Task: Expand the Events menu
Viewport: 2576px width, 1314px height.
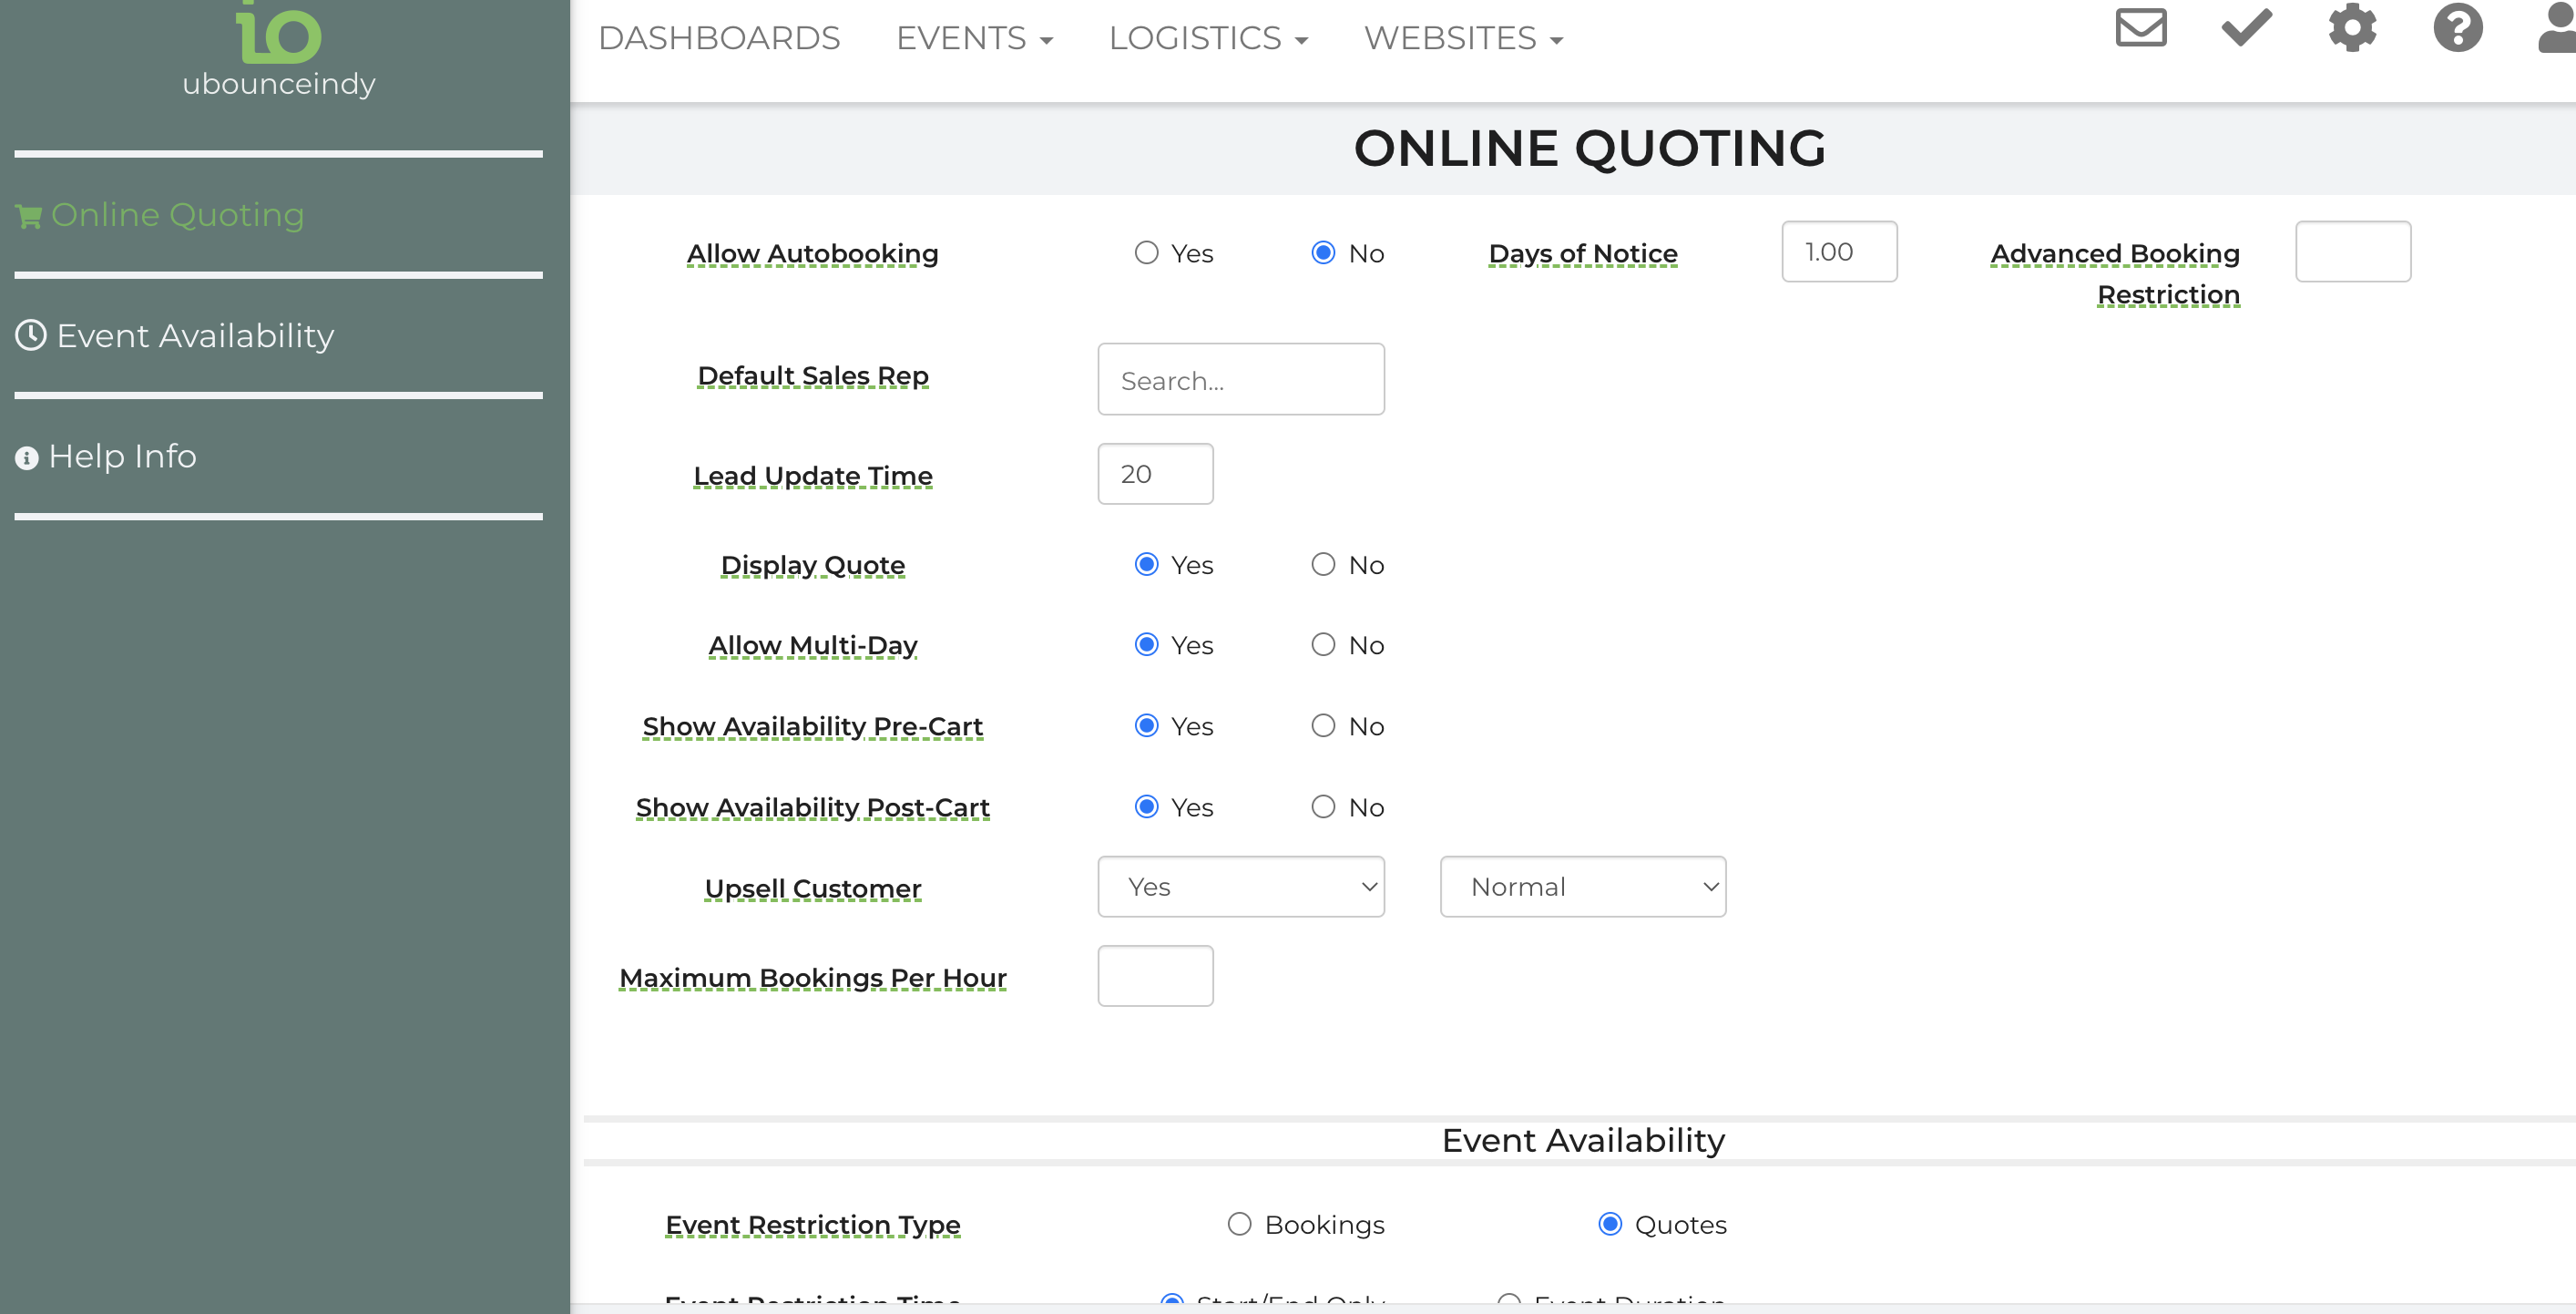Action: (974, 38)
